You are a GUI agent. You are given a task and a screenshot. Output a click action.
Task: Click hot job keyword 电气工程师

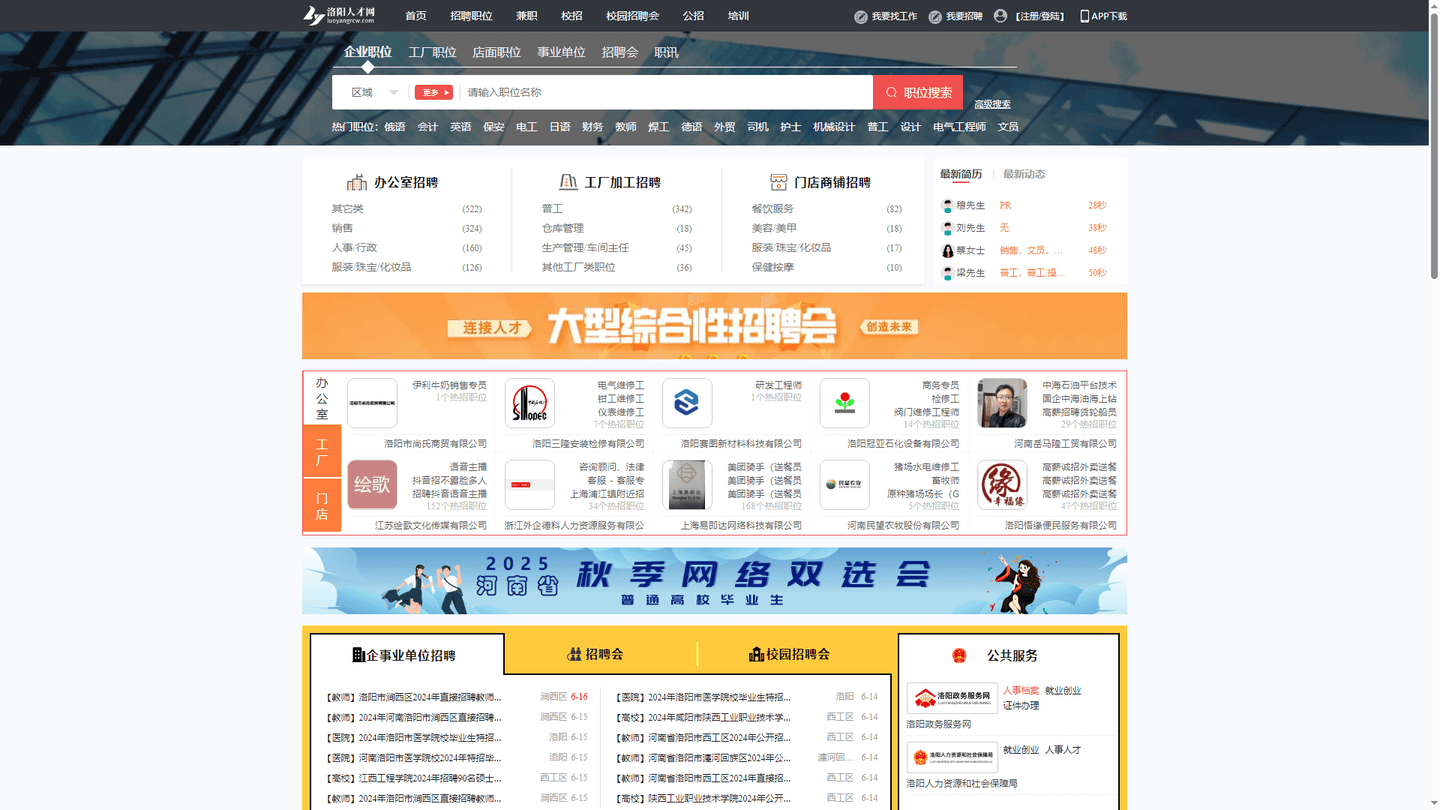coord(959,127)
